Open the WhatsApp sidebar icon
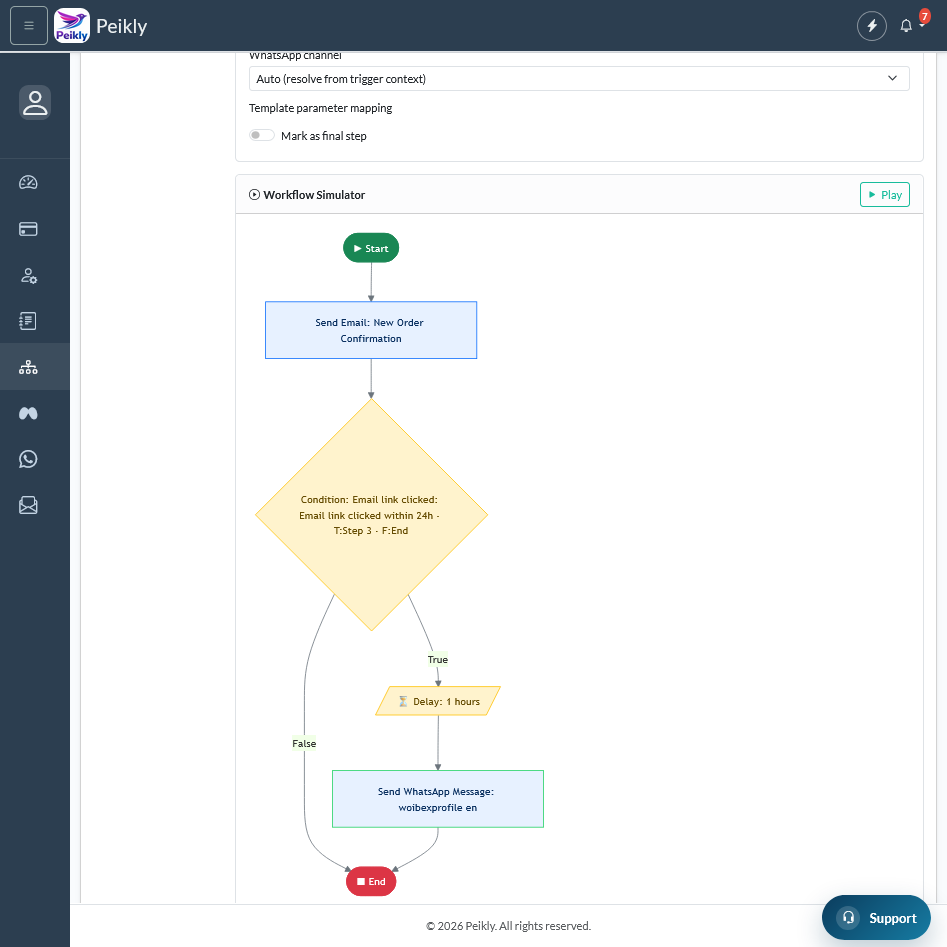Screen dimensions: 947x947 pos(28,459)
